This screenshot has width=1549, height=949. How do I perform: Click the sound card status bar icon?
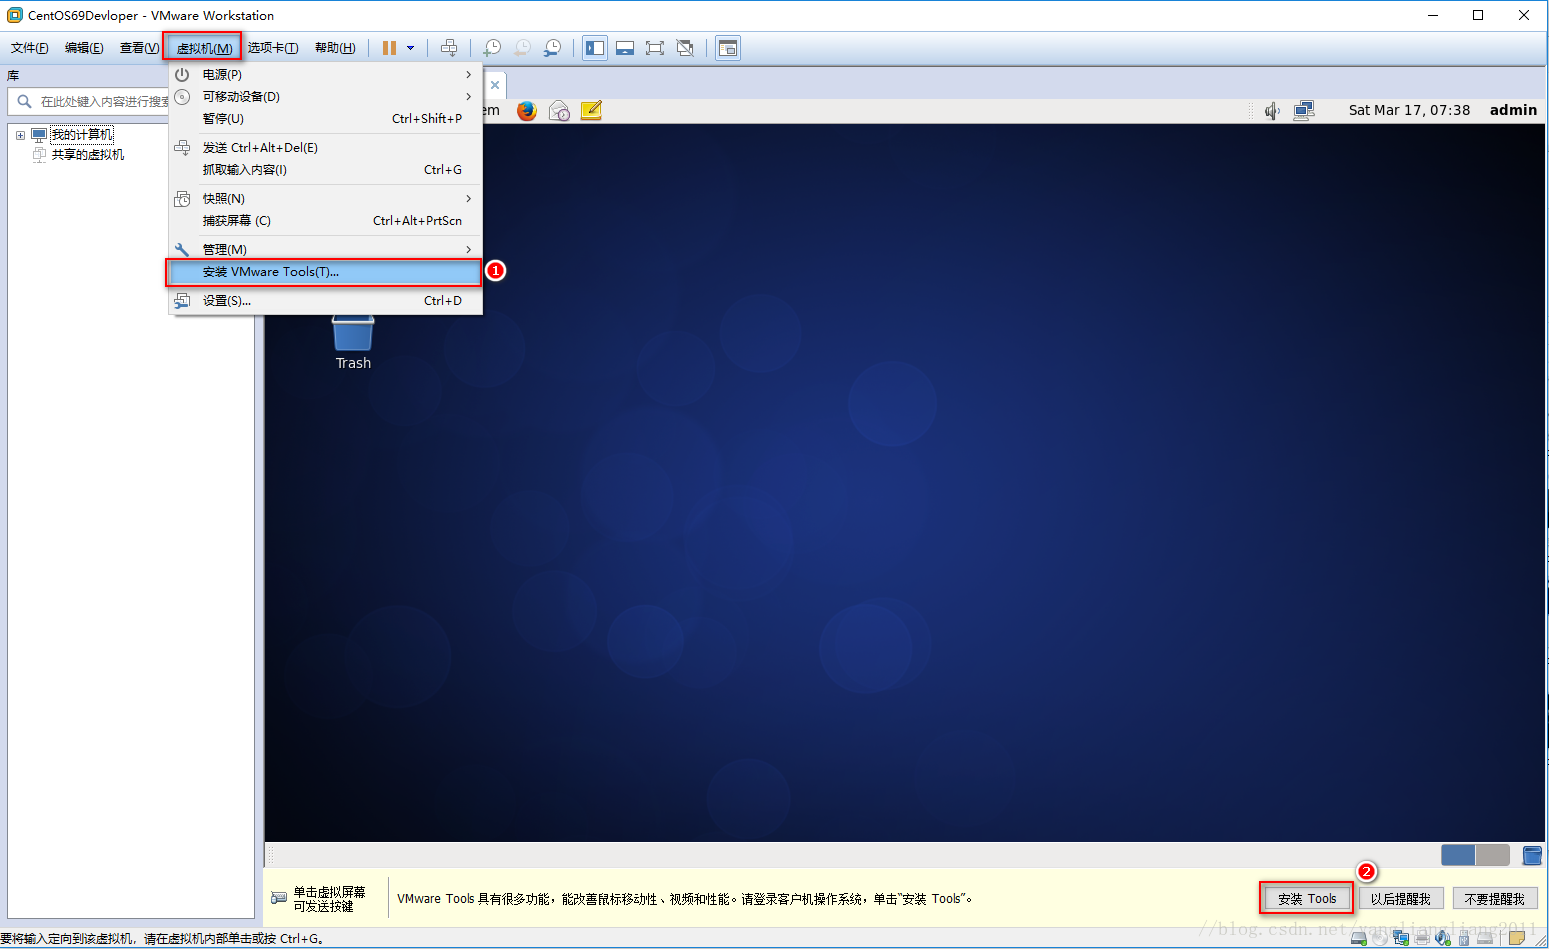(1443, 938)
